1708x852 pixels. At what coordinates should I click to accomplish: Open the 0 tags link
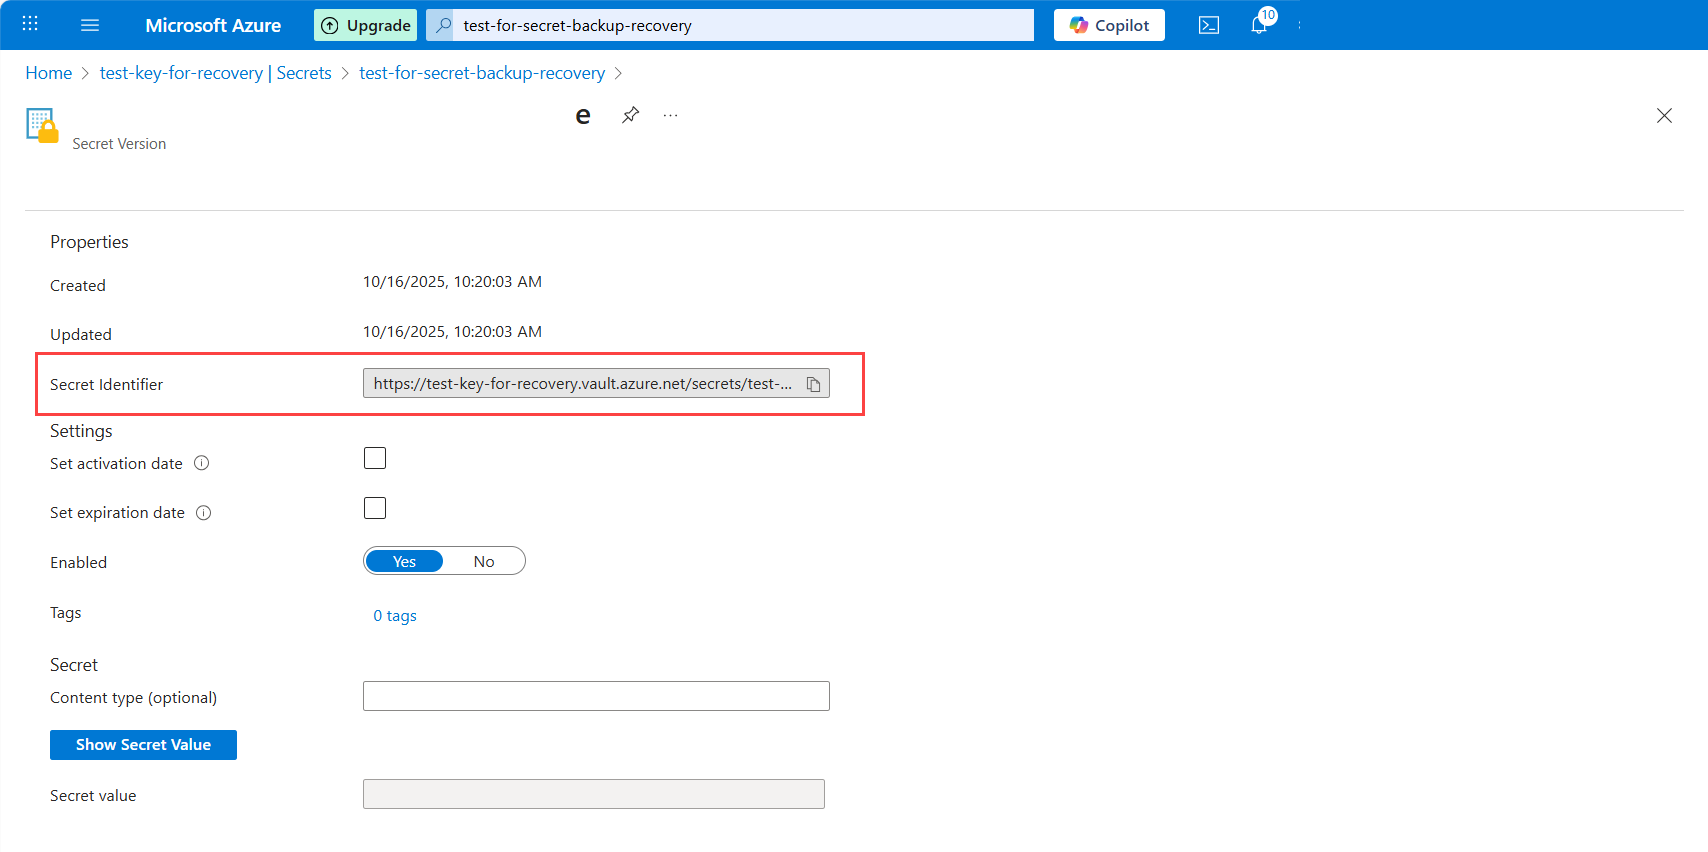[x=395, y=616]
